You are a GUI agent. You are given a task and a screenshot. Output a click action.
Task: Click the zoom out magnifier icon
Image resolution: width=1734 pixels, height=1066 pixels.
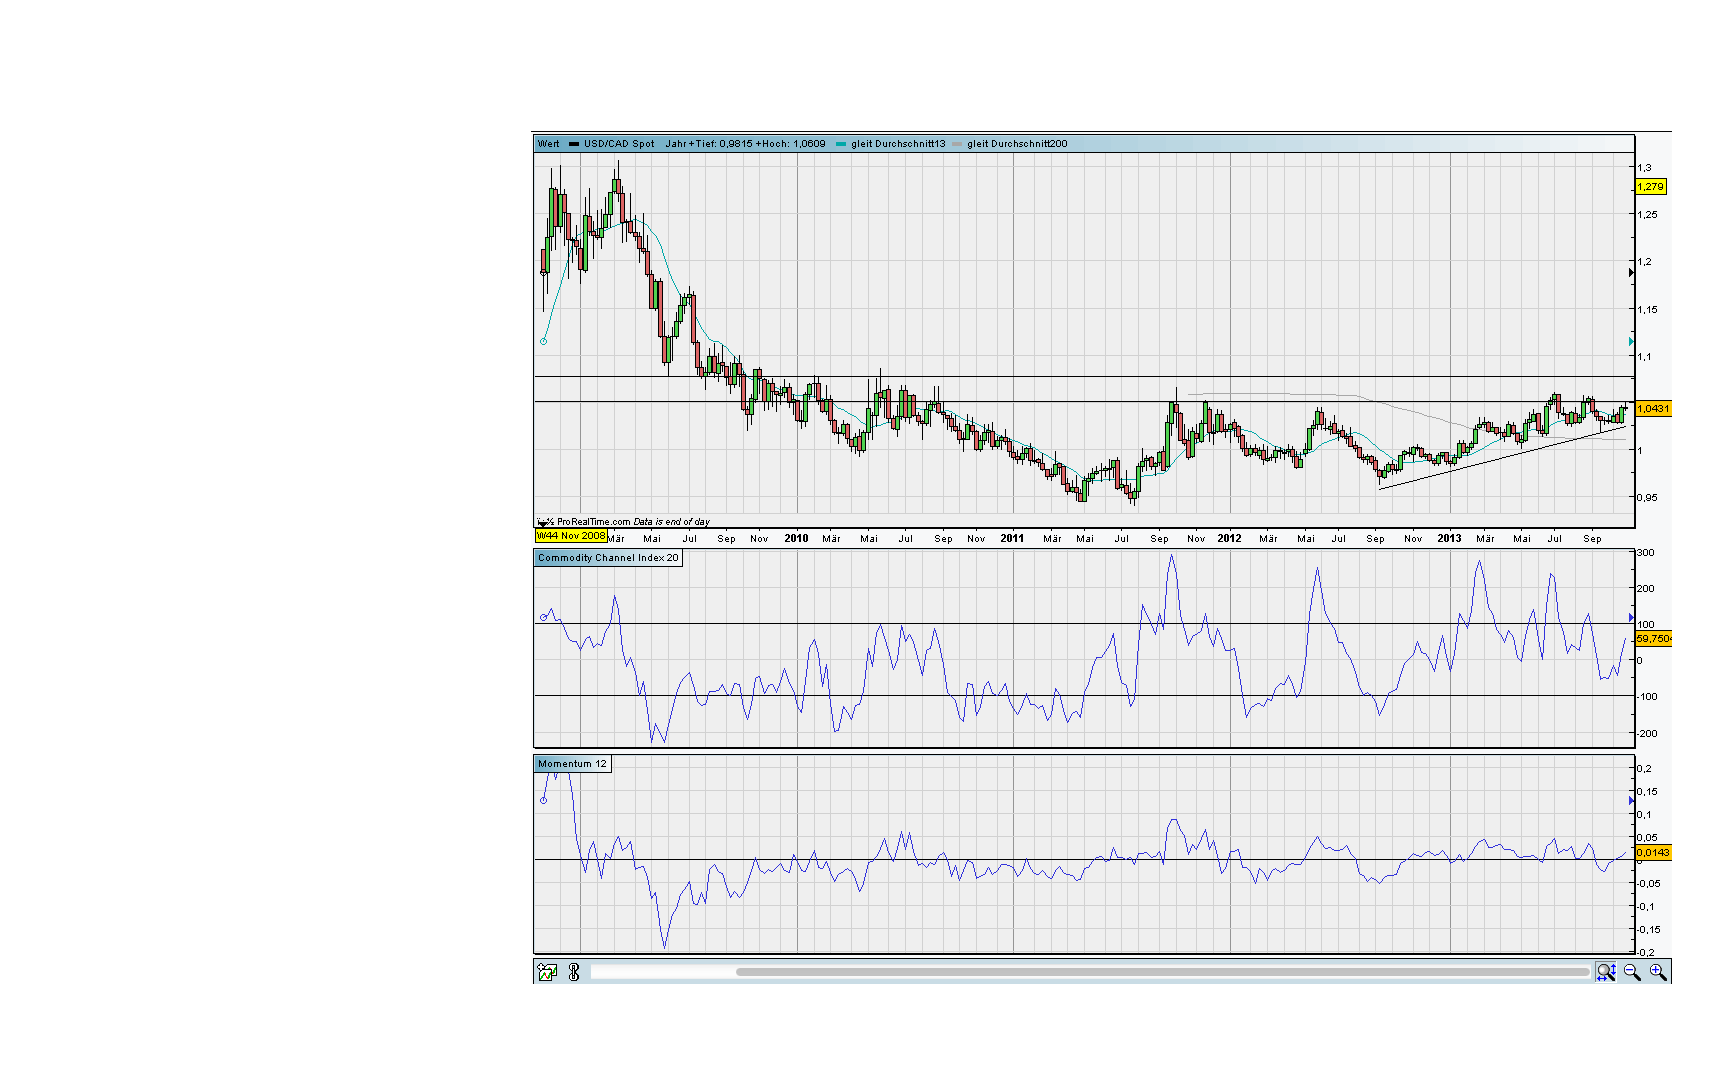coord(1633,972)
